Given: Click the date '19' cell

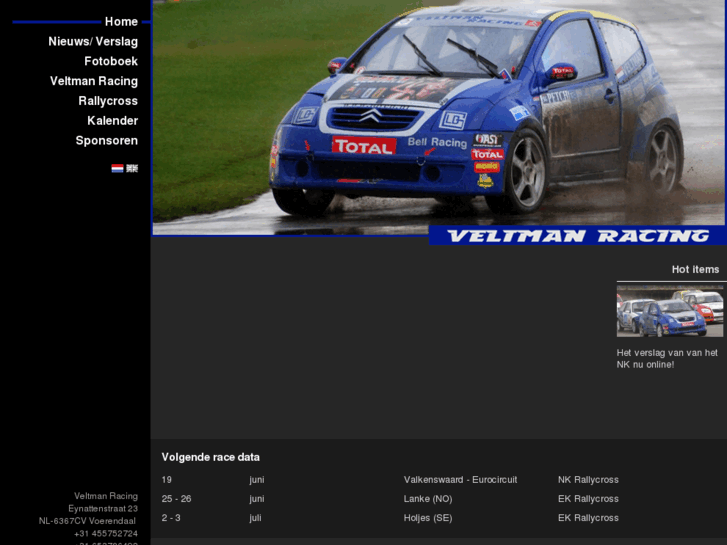Looking at the screenshot, I should (166, 480).
